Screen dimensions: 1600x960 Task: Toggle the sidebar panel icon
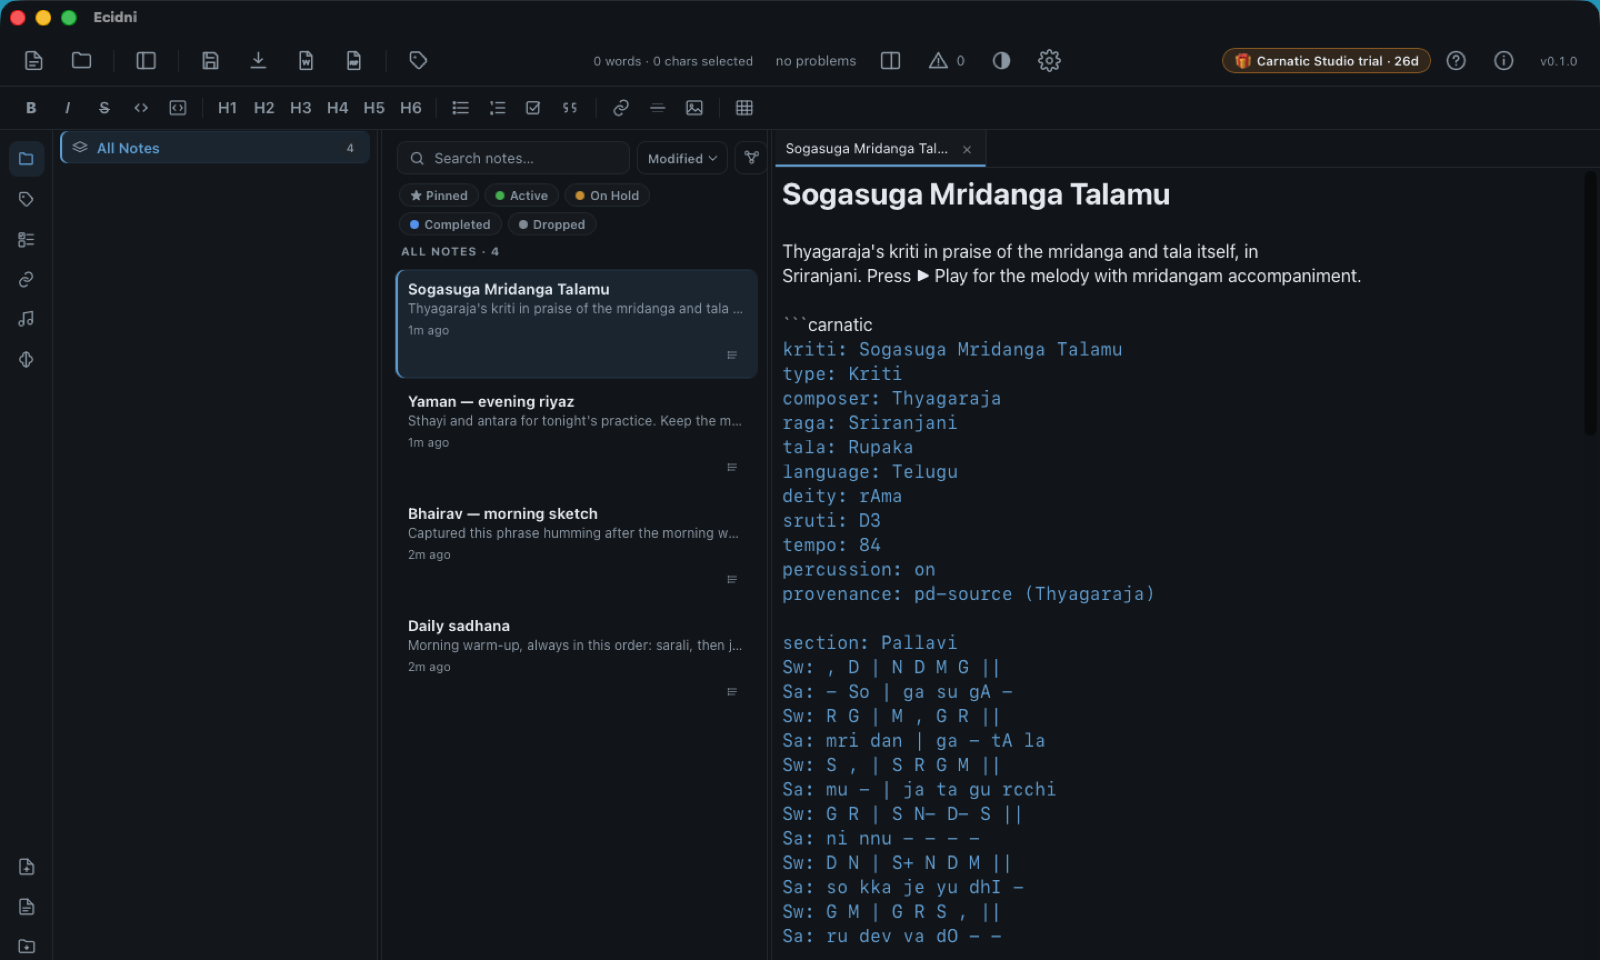[x=146, y=61]
